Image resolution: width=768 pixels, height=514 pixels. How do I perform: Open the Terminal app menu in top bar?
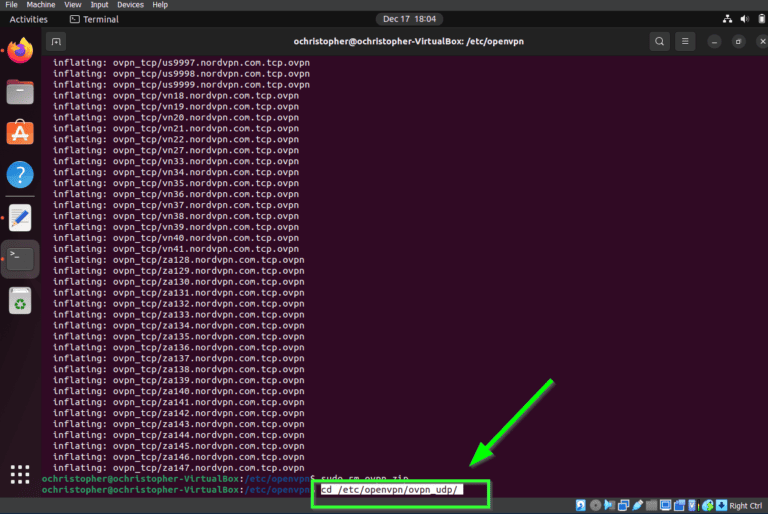94,19
